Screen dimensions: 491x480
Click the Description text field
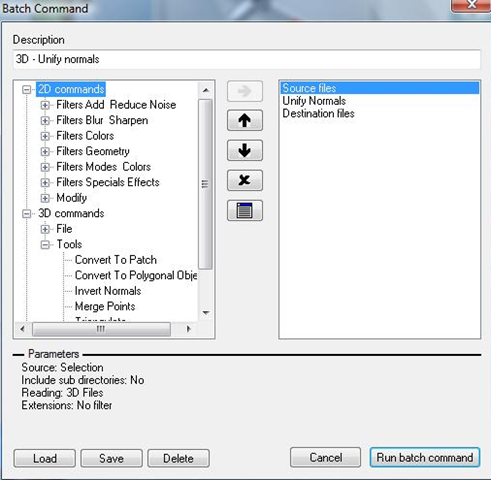[x=247, y=59]
